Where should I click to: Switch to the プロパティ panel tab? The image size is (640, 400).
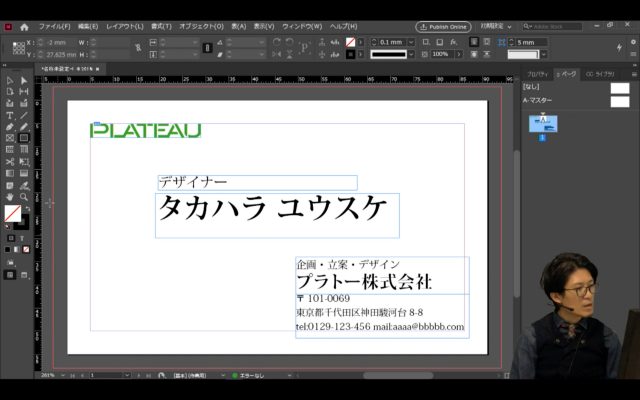[537, 74]
